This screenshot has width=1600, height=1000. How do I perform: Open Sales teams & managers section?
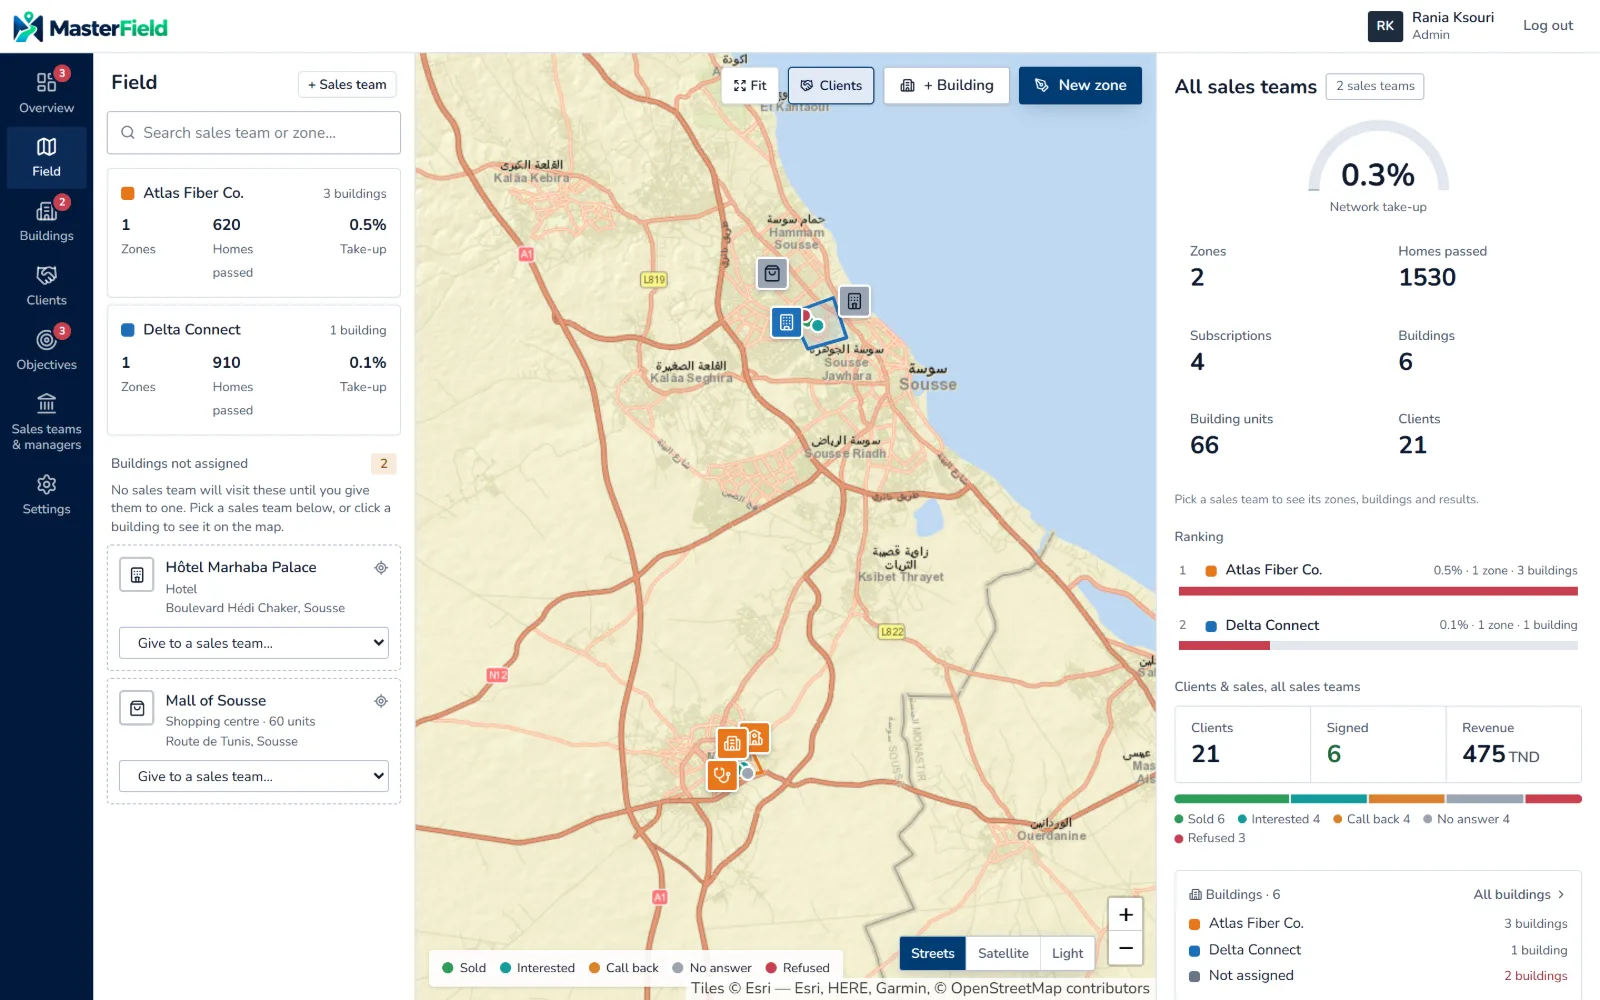[x=46, y=421]
